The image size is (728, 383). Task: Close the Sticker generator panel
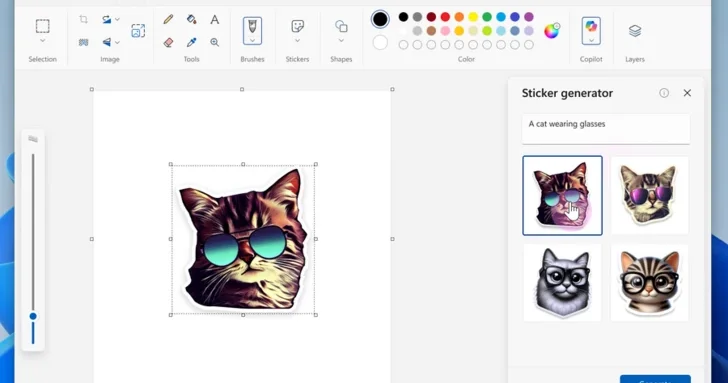click(687, 93)
